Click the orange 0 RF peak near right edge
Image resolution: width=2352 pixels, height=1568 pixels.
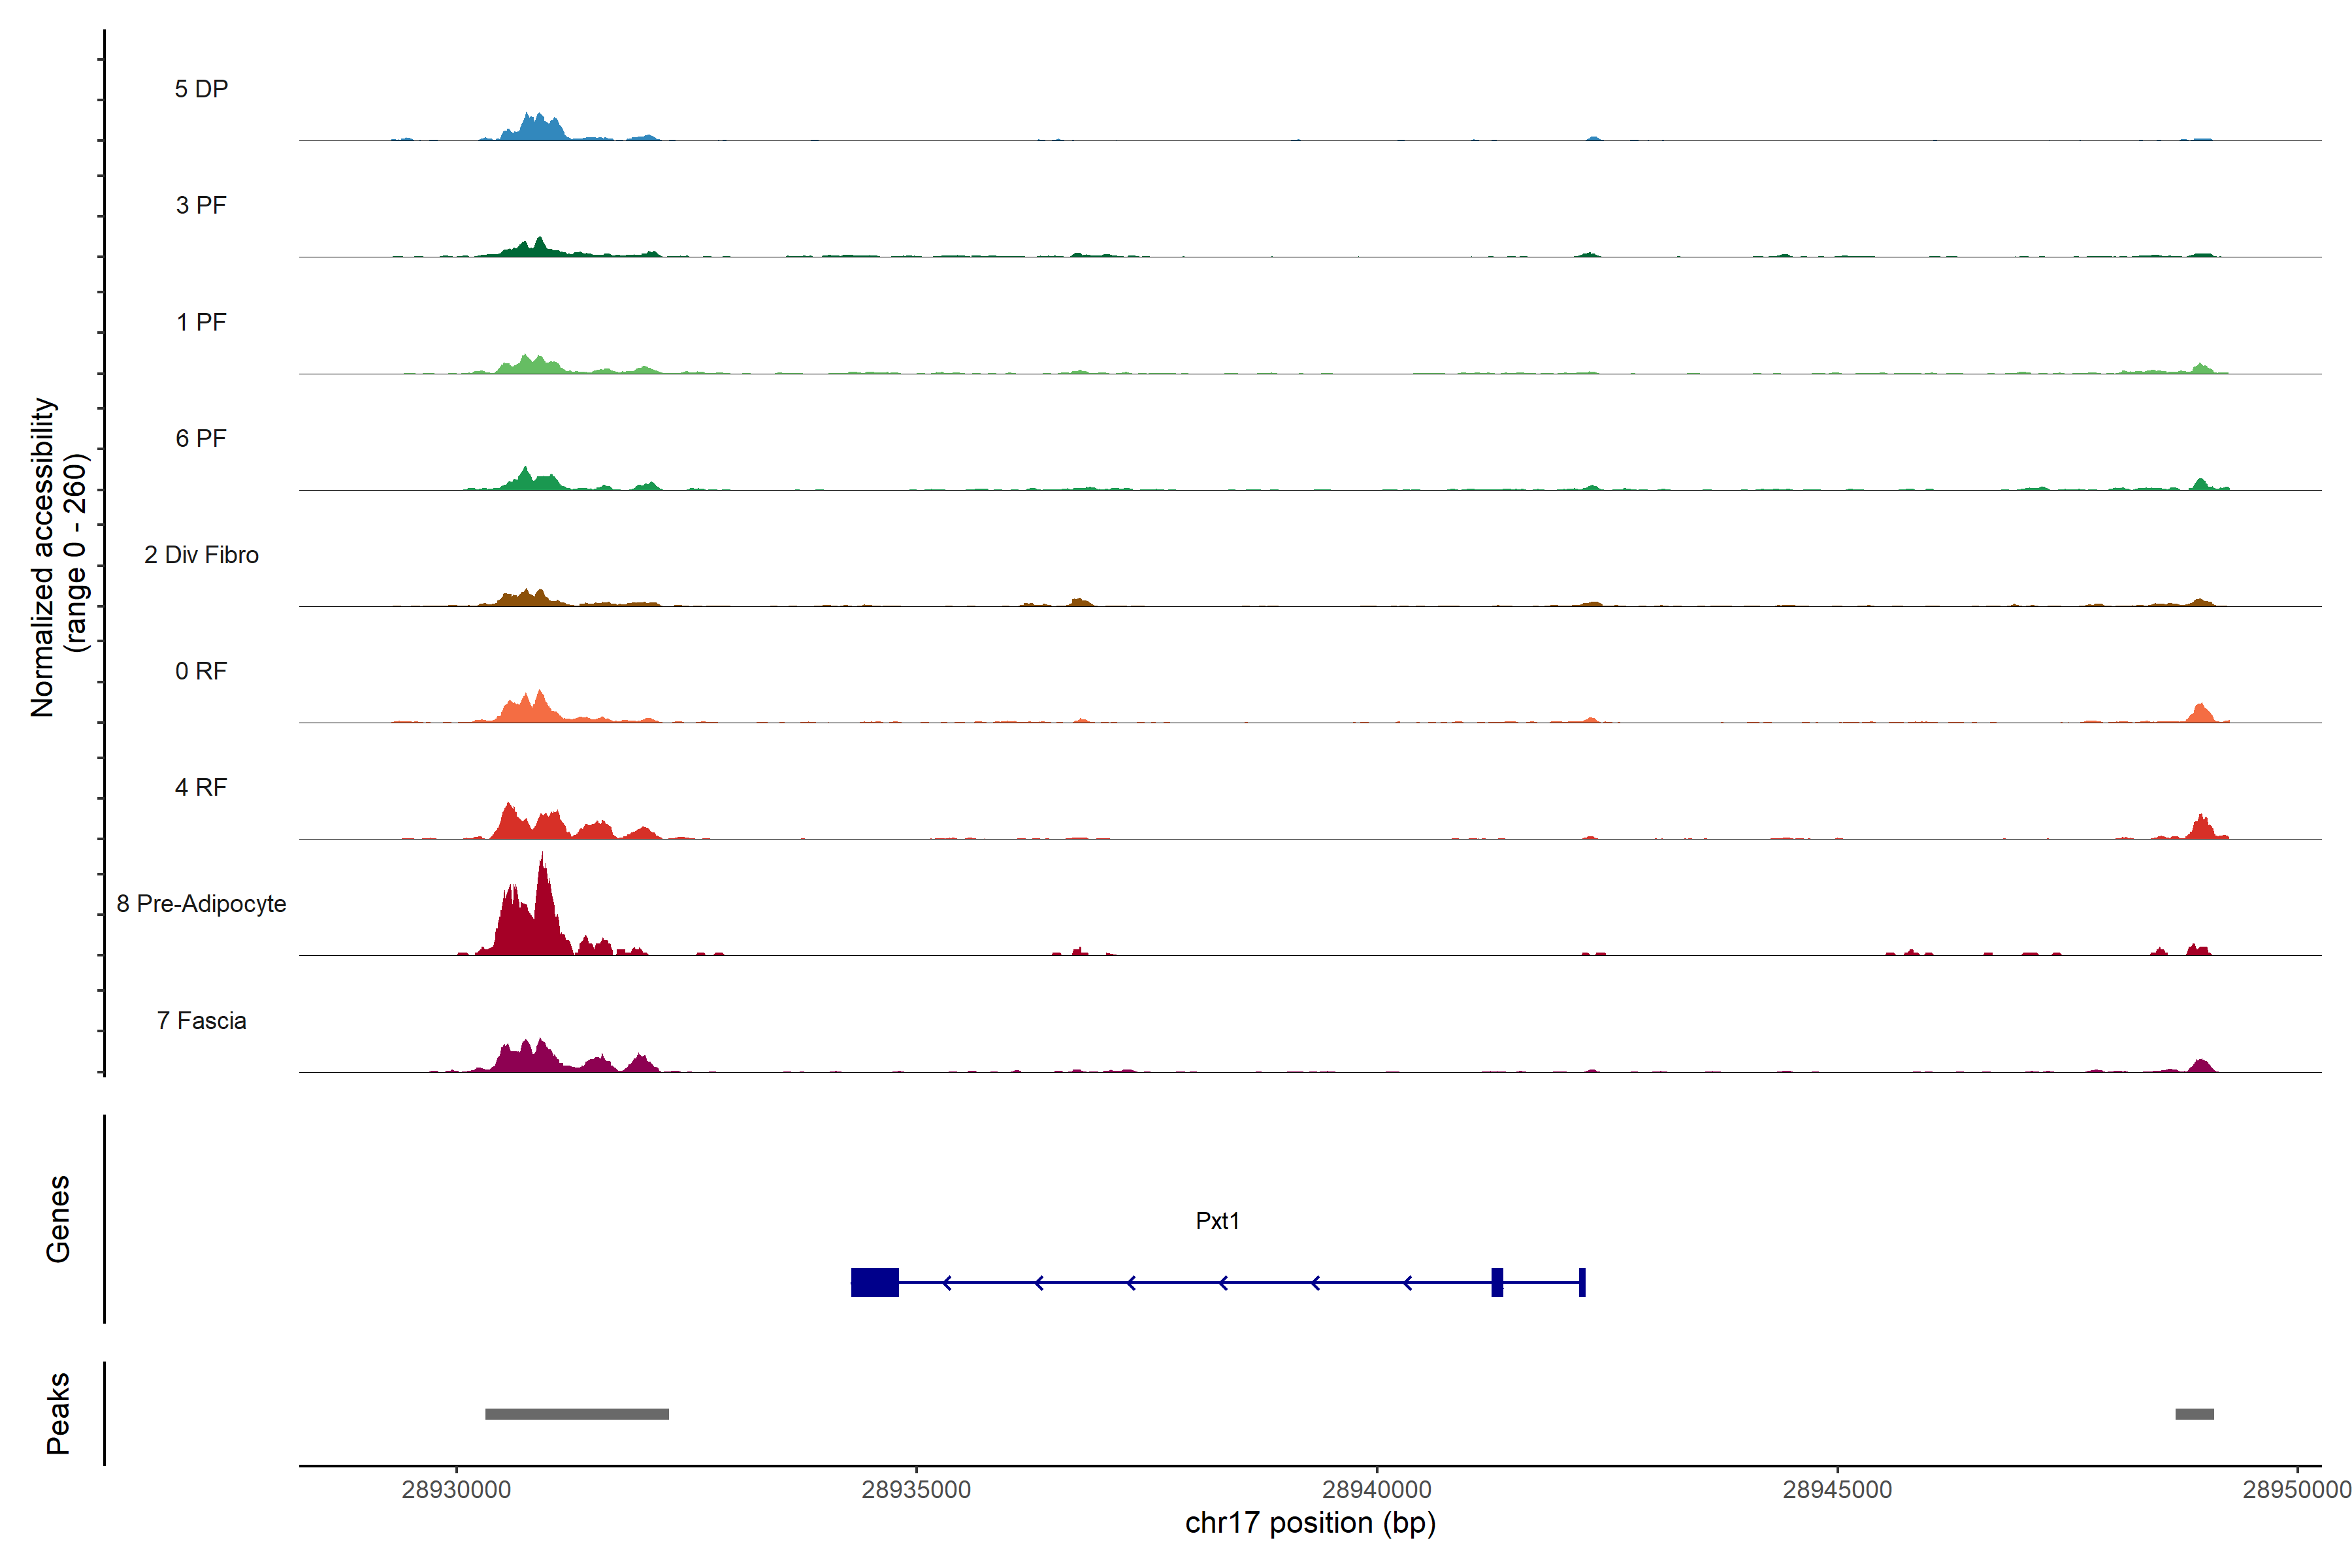click(2200, 714)
